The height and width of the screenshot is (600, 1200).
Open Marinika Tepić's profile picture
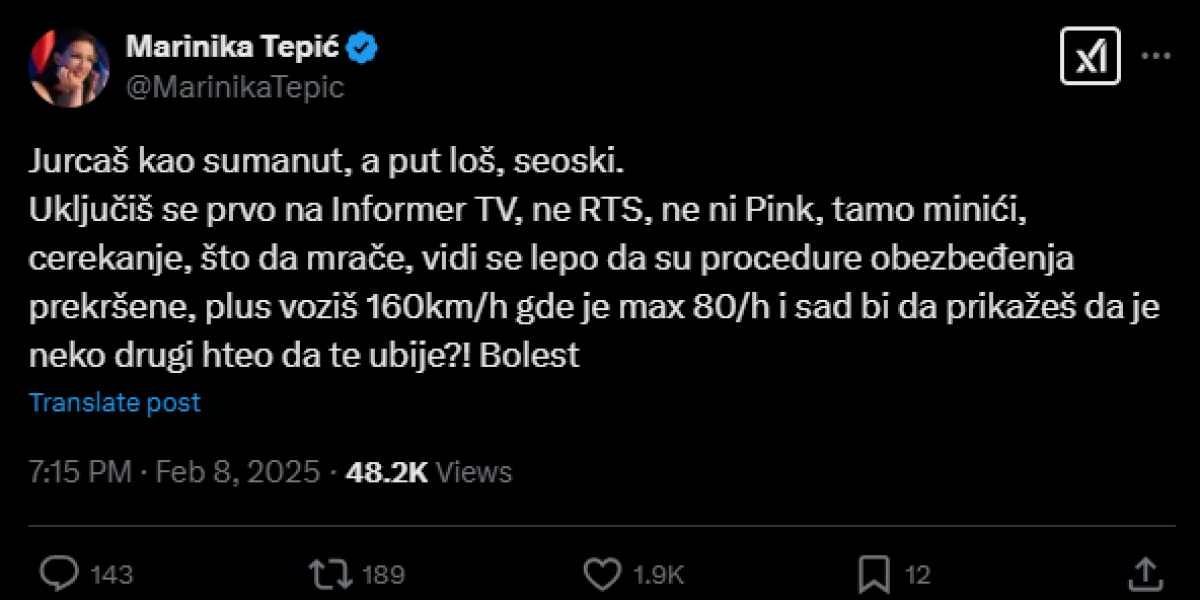(x=69, y=68)
